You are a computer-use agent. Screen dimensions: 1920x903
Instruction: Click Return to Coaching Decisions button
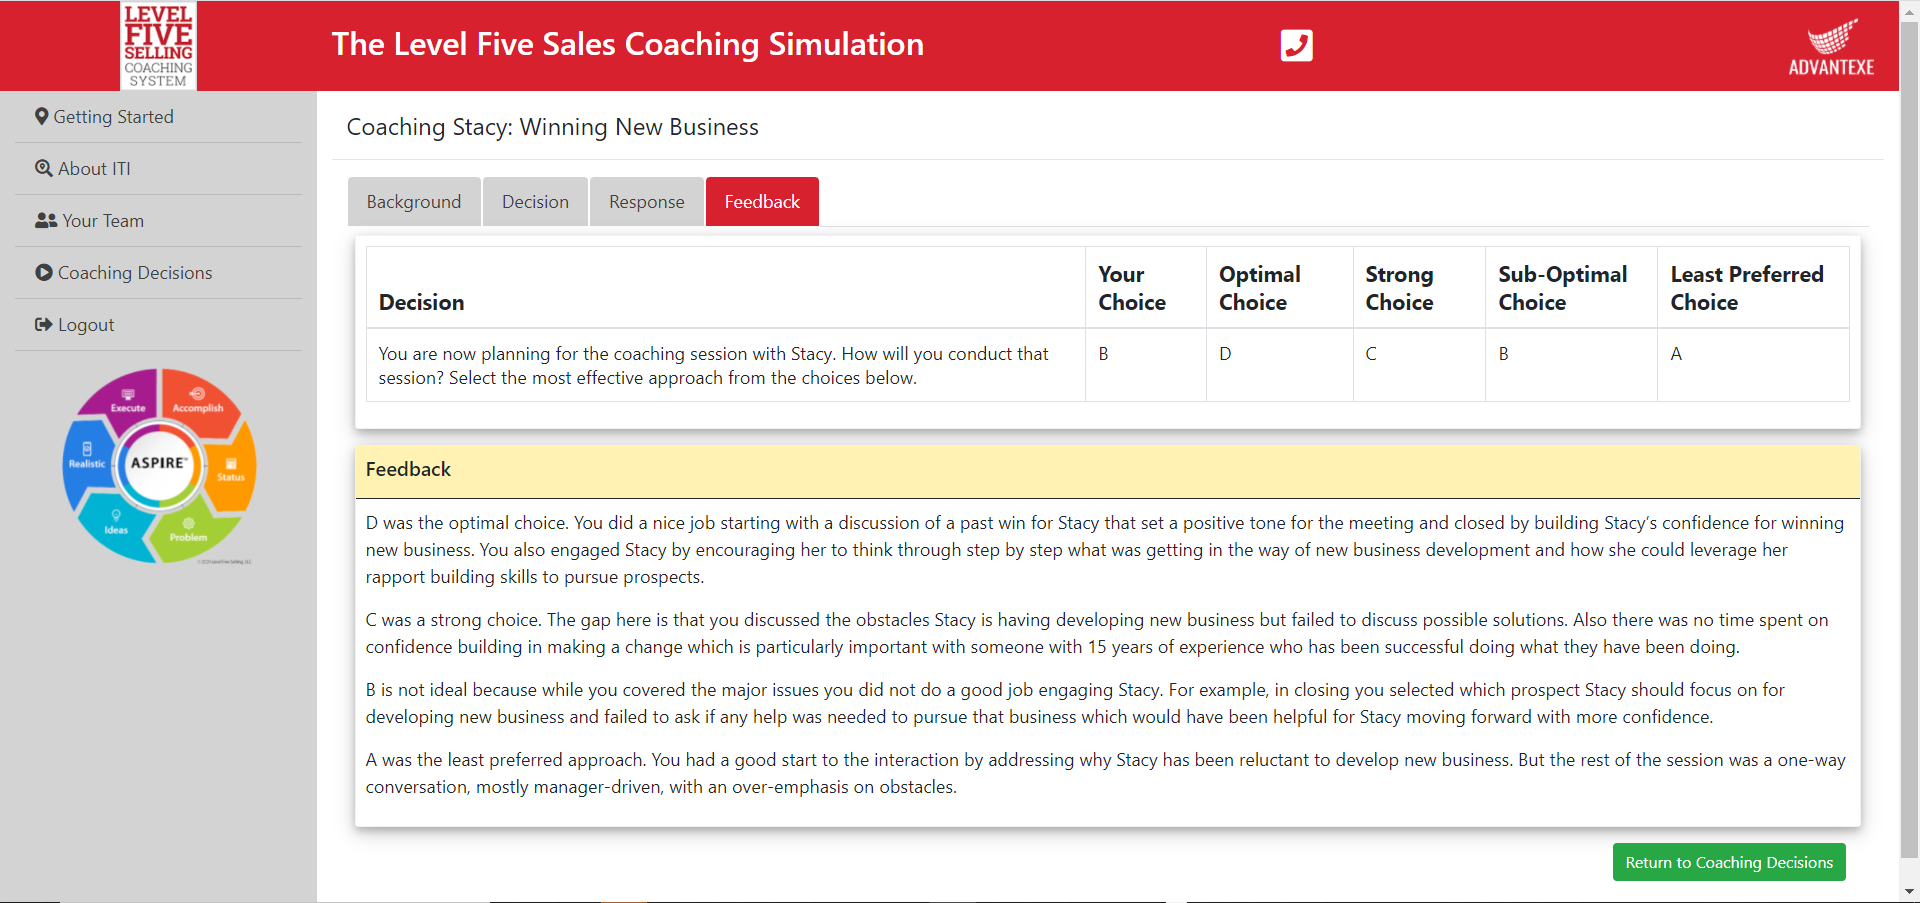click(x=1729, y=862)
